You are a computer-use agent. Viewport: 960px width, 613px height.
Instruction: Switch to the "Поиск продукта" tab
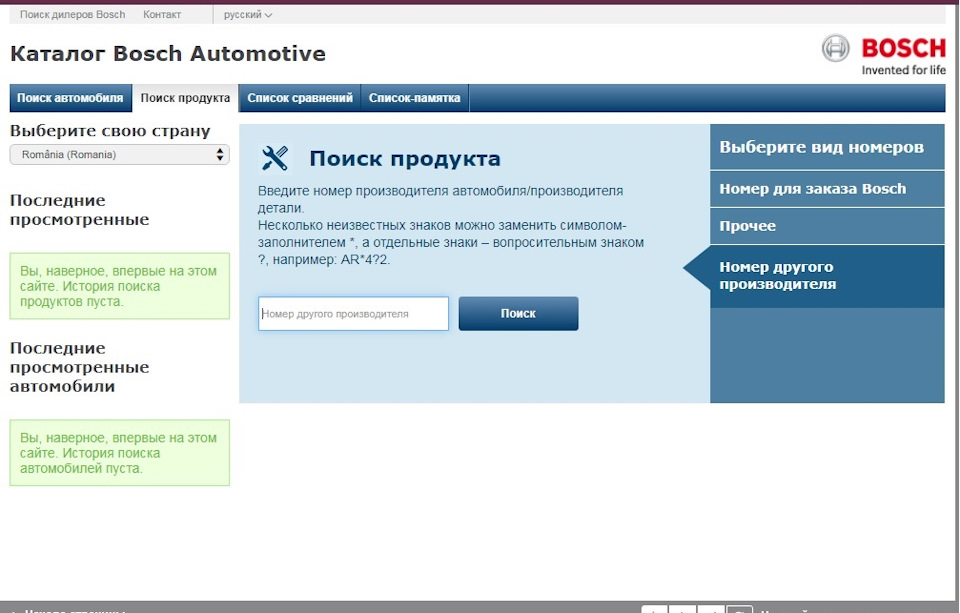pos(186,98)
